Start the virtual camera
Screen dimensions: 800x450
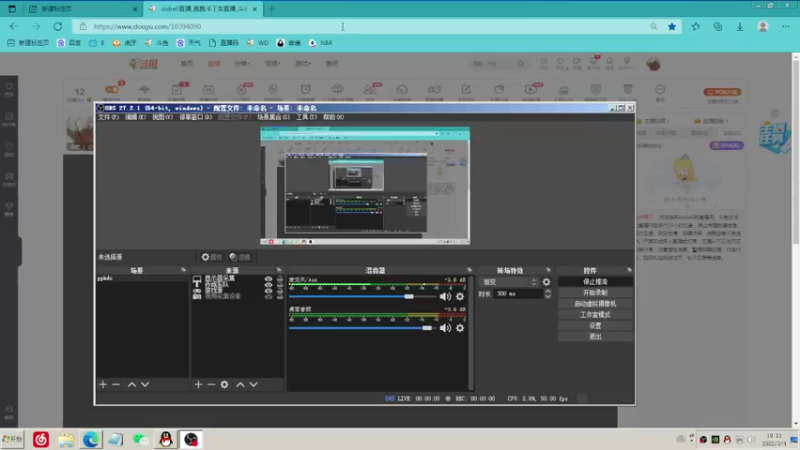595,304
